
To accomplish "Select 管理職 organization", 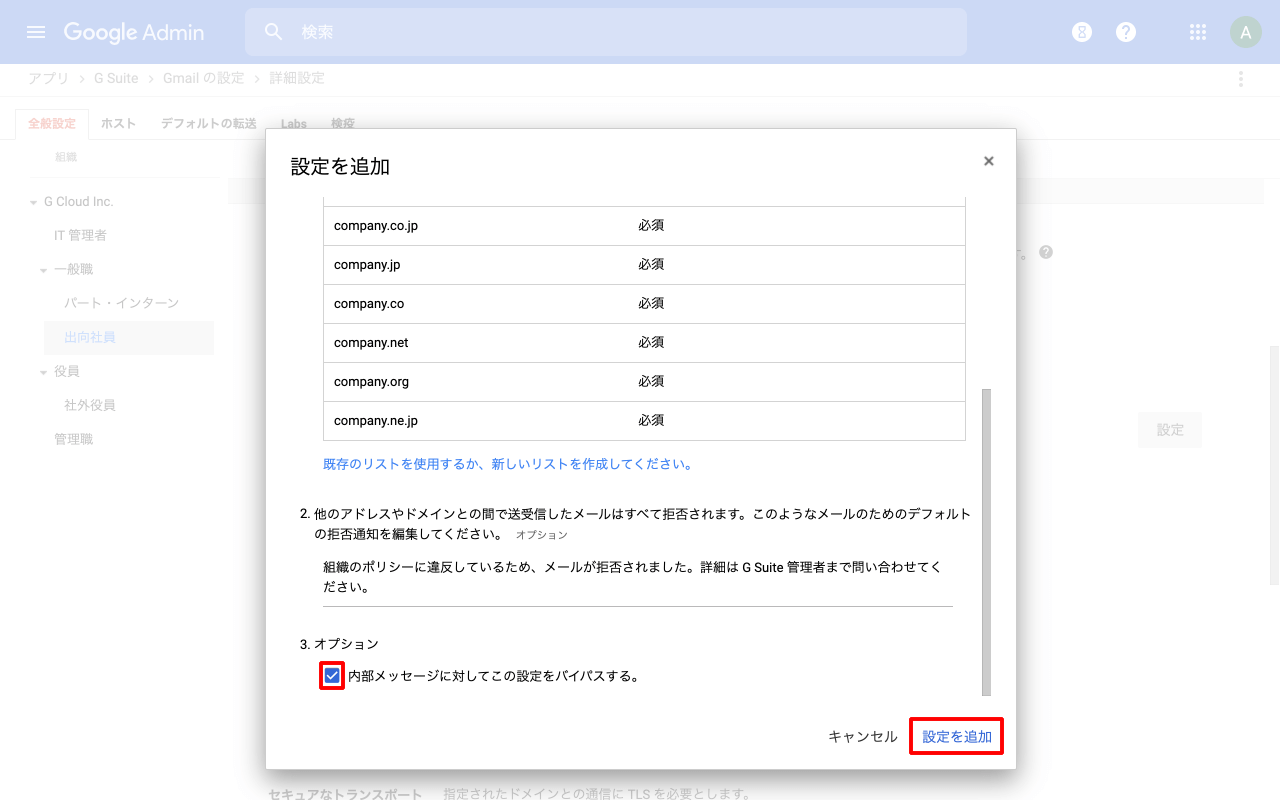I will coord(74,440).
